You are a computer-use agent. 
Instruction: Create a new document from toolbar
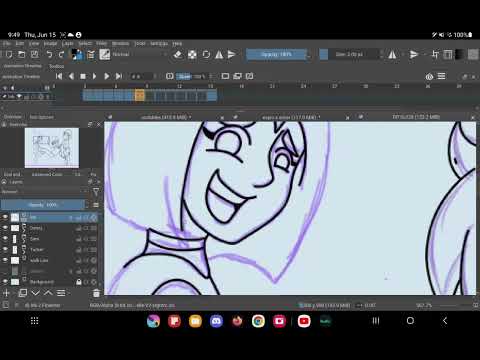(x=9, y=54)
